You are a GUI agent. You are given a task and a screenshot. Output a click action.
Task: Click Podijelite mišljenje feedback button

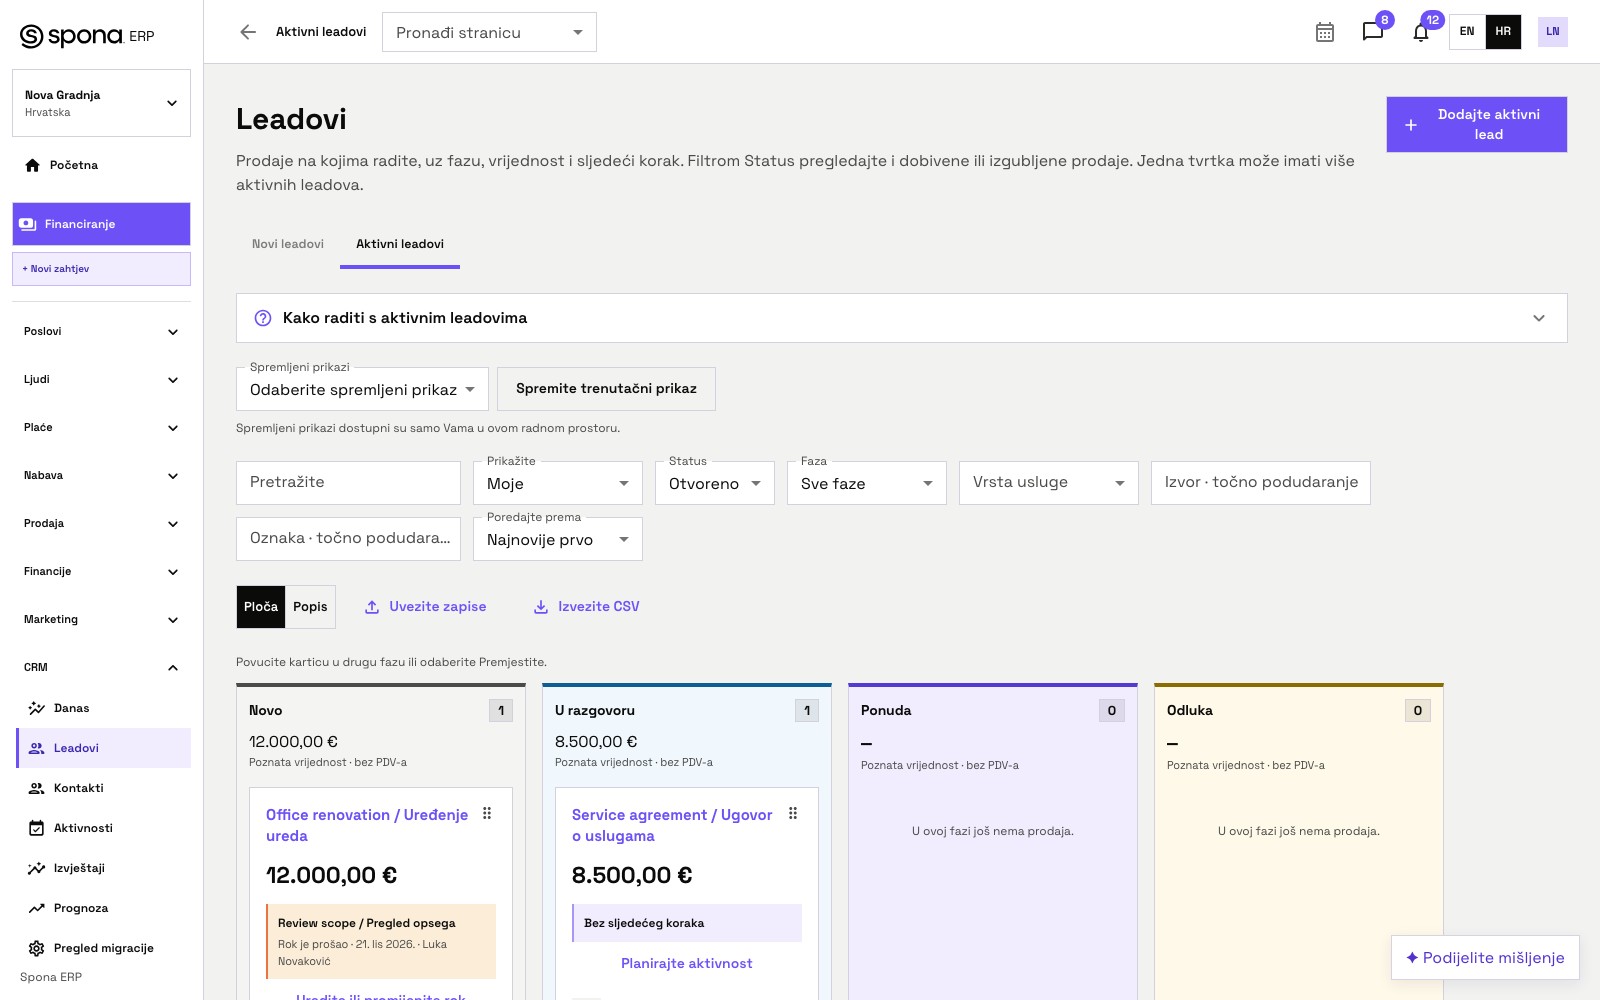pos(1485,958)
